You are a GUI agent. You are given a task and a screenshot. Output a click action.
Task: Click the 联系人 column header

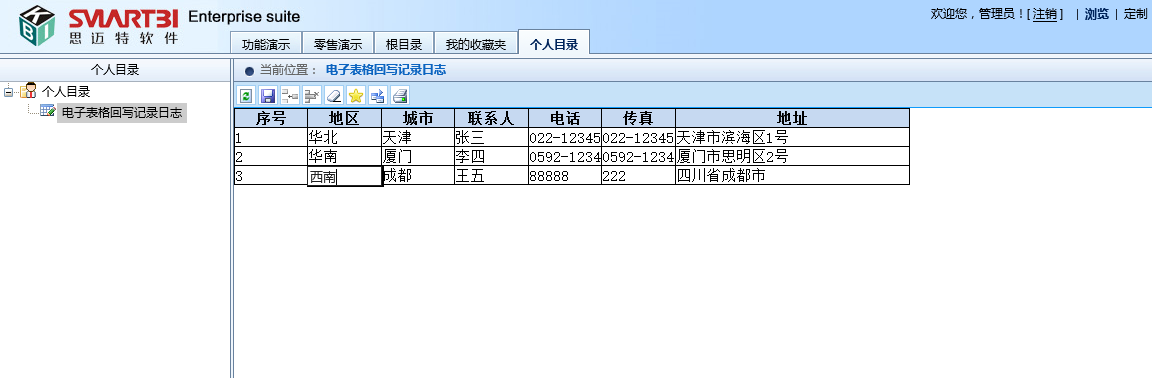coord(492,118)
